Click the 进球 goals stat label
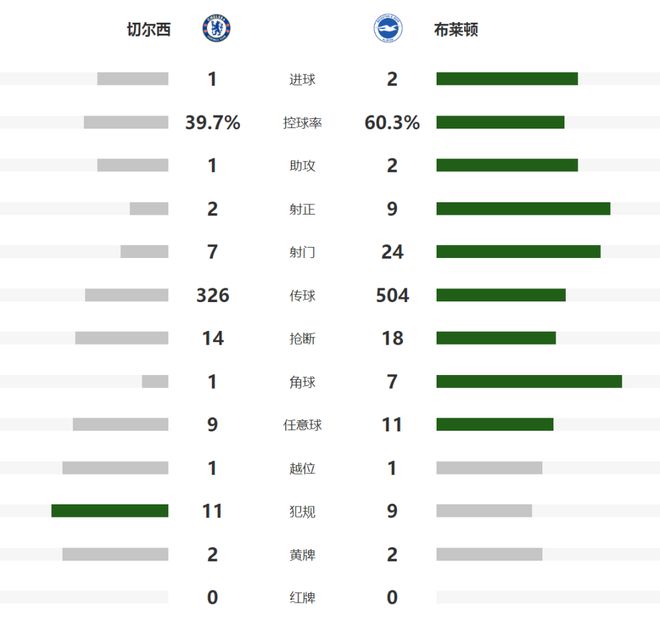This screenshot has width=660, height=633. click(x=301, y=80)
